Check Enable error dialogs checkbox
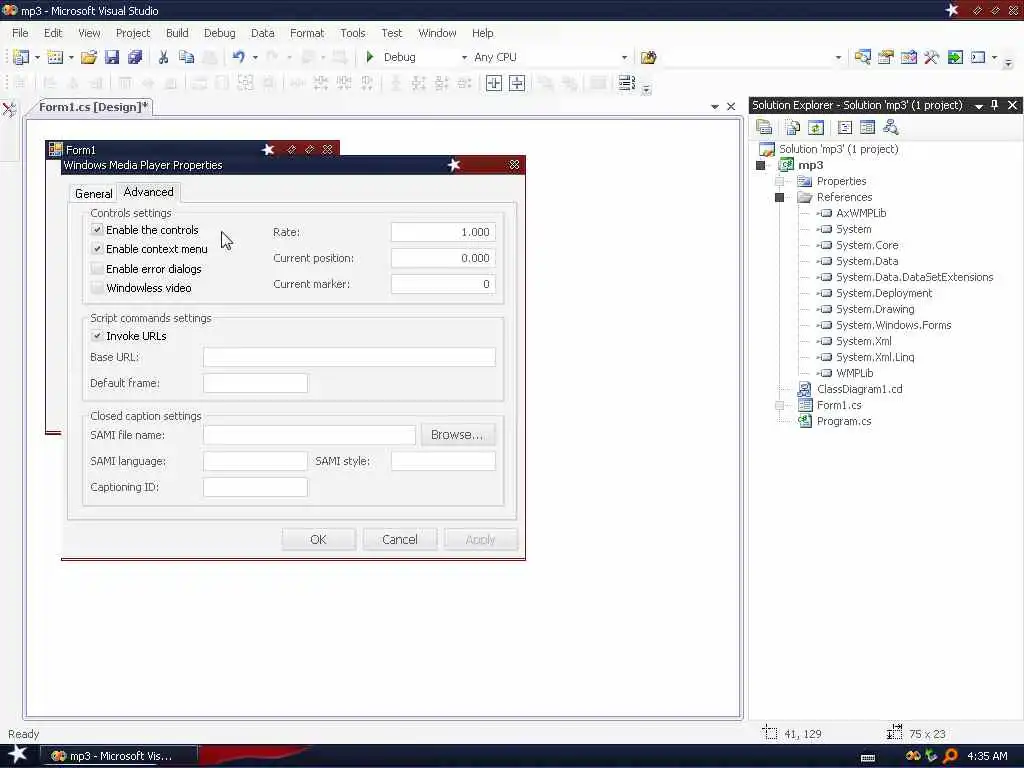 click(x=97, y=268)
